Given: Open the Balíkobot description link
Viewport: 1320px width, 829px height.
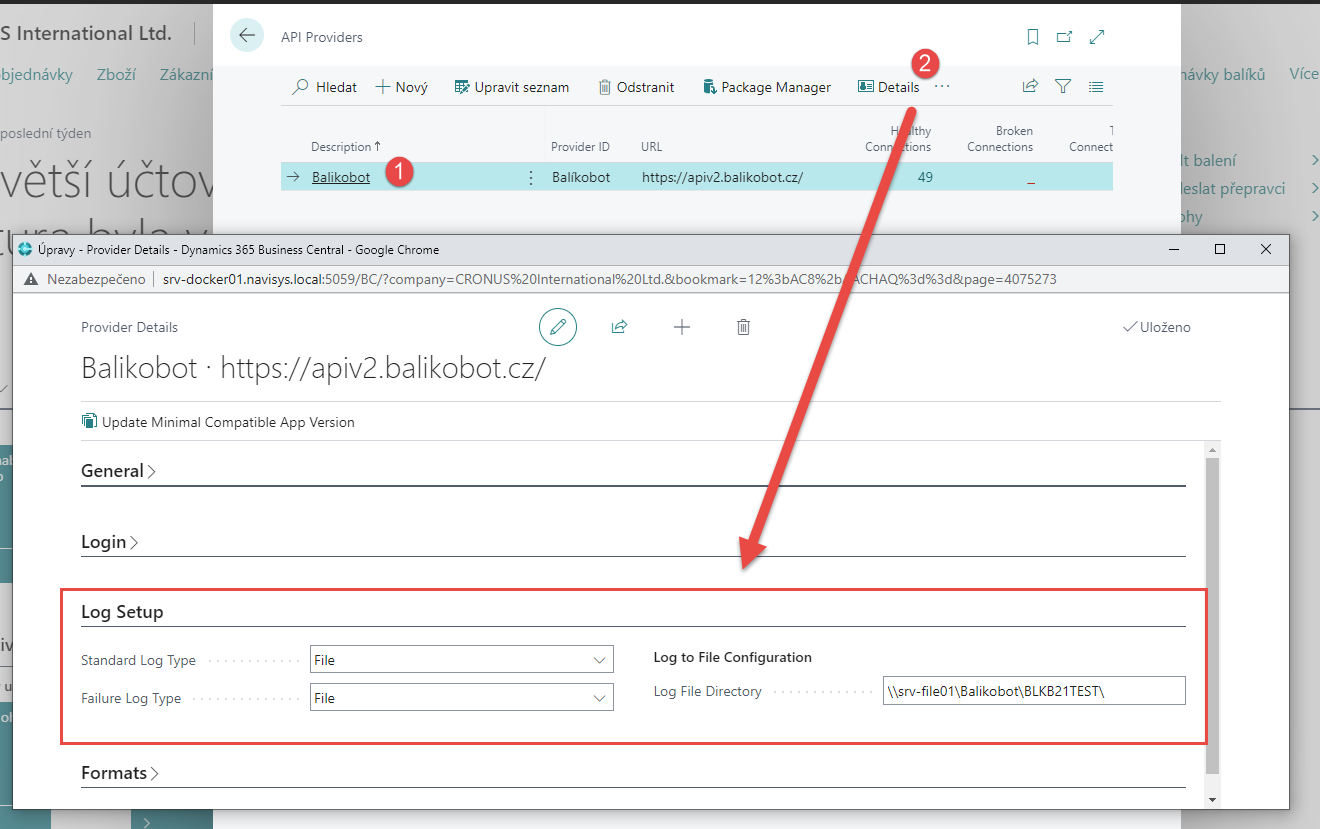Looking at the screenshot, I should [341, 177].
